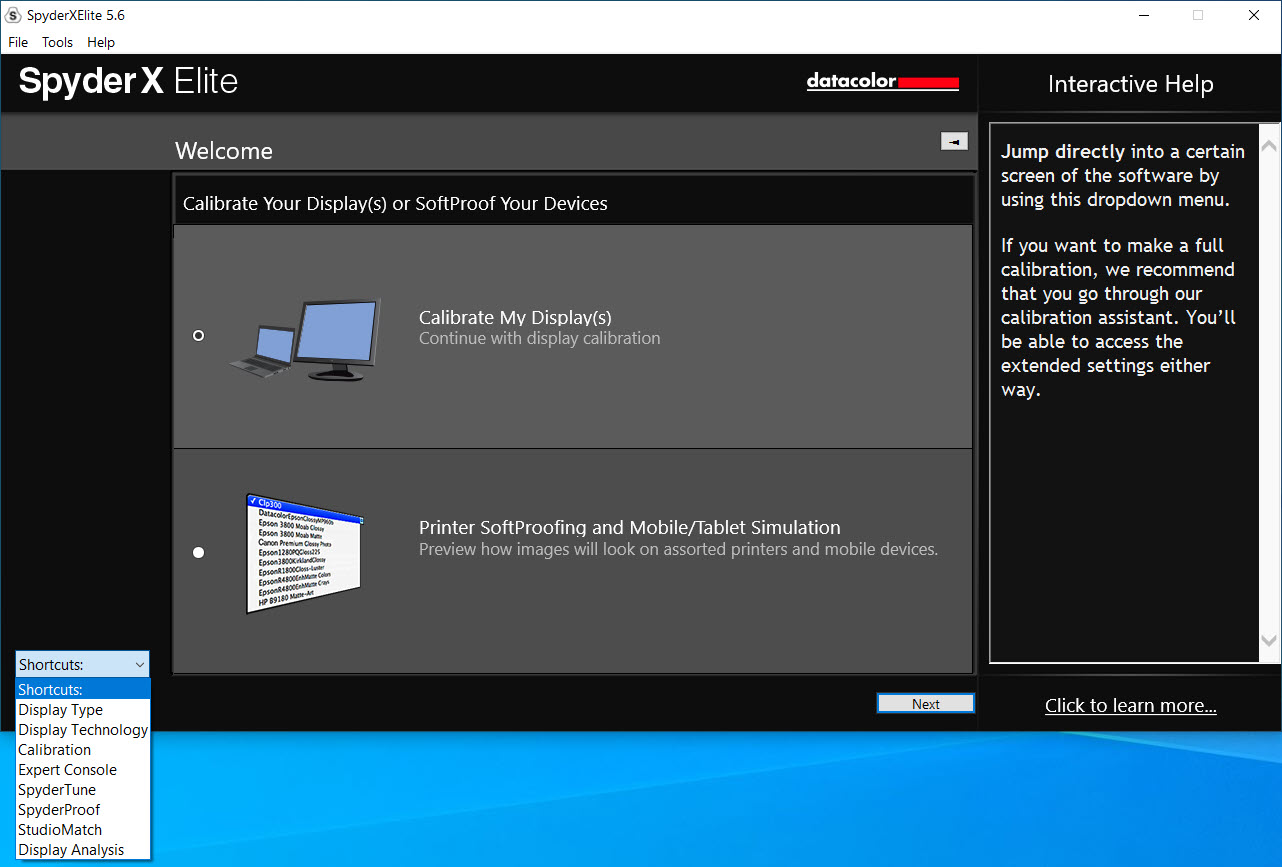Open Expert Console from shortcuts list
Screen dimensions: 1282x867
(83, 769)
